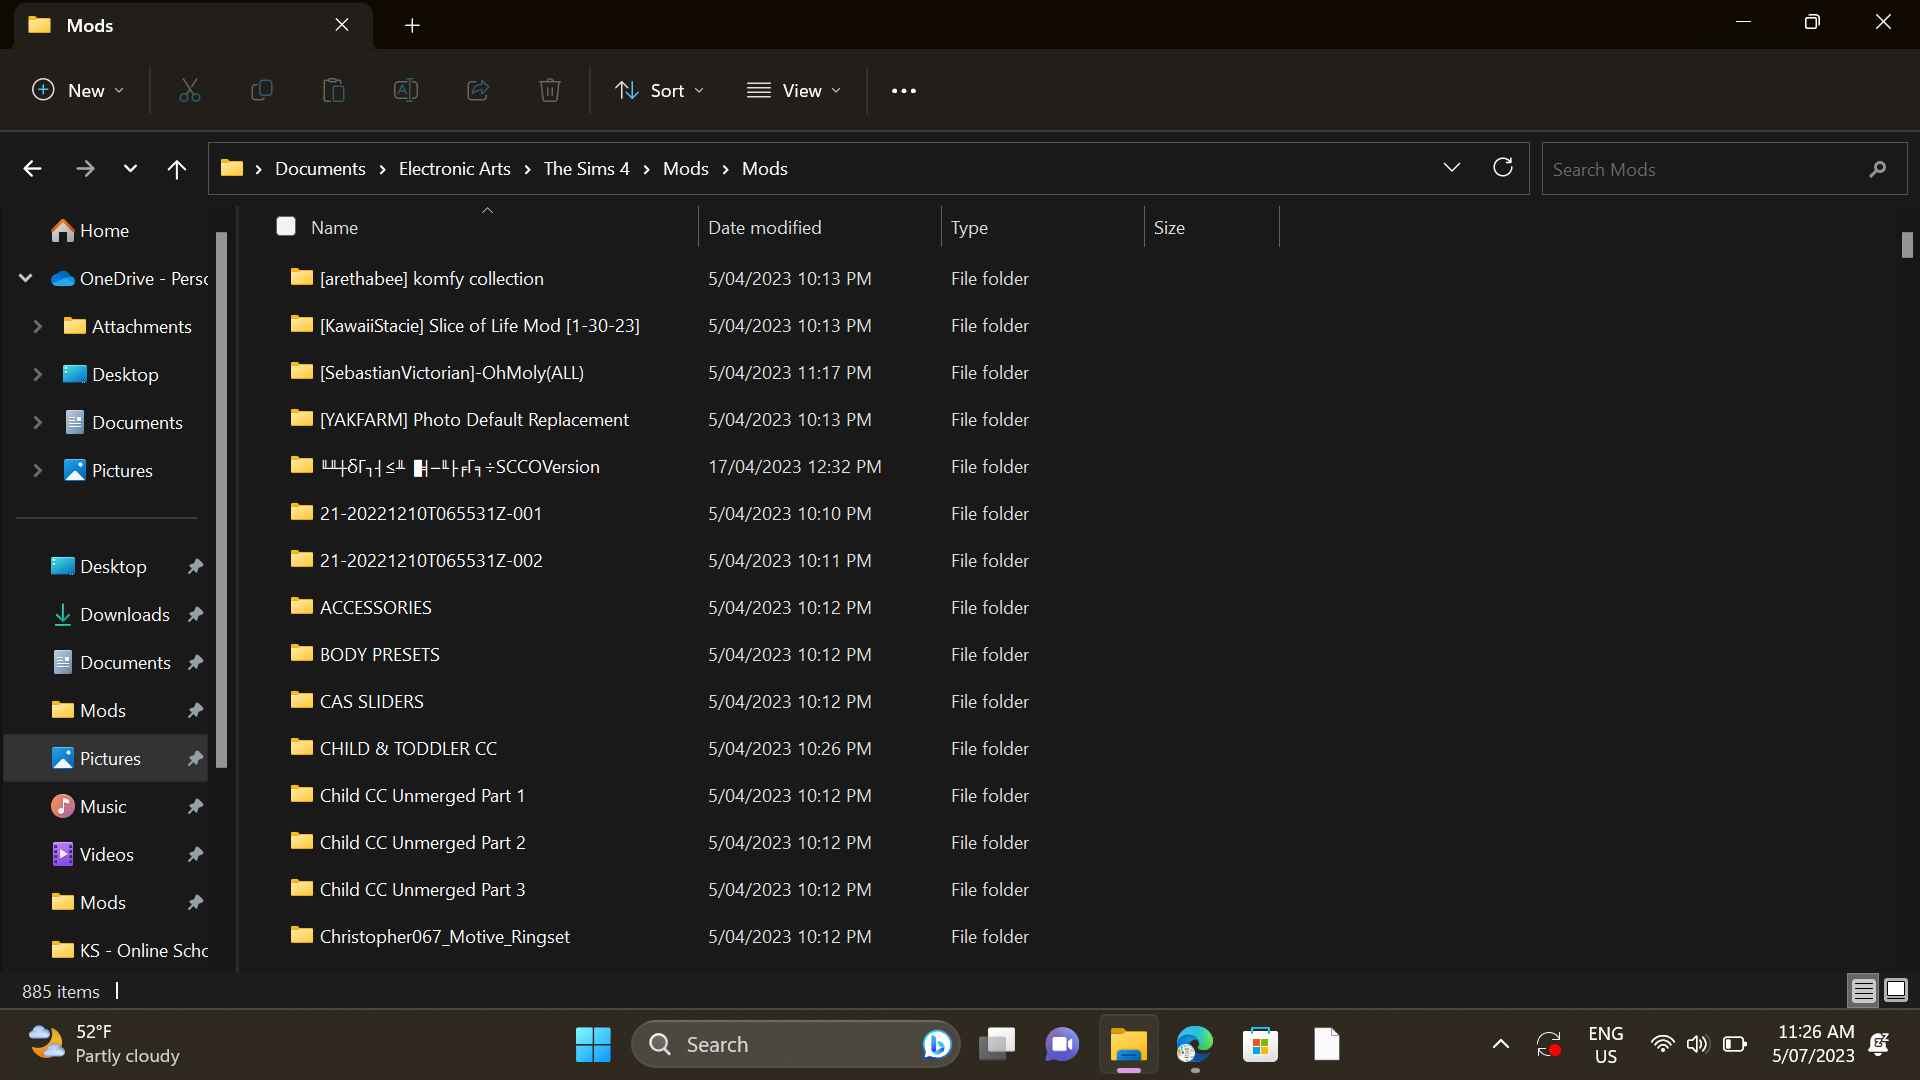Open recent locations dropdown arrow
This screenshot has height=1080, width=1920.
130,169
